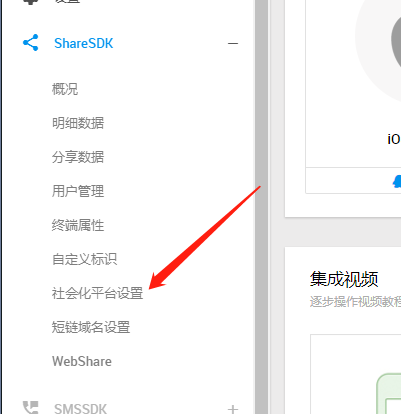Select the ShareSDK menu heading
Screen dimensions: 401x414
84,43
